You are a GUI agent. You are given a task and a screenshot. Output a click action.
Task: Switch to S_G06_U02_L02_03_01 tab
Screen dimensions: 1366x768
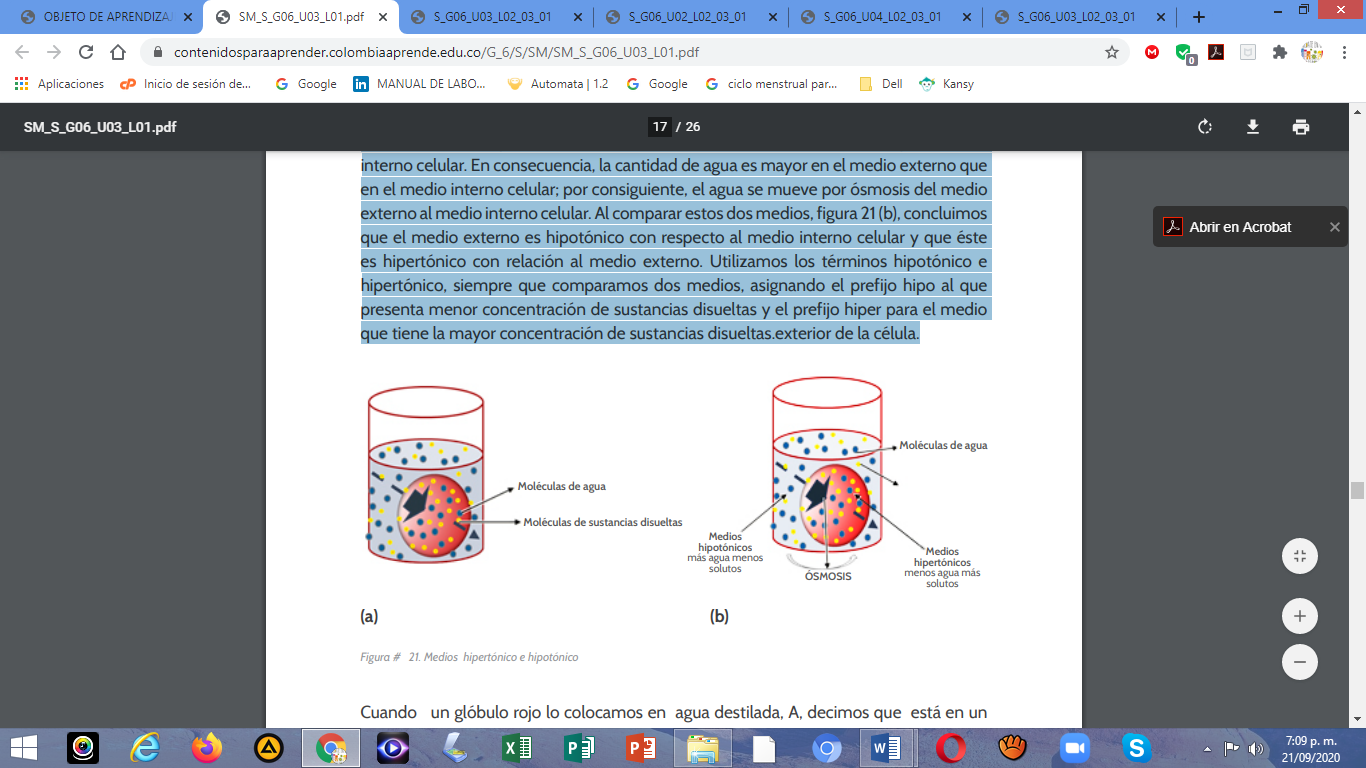pos(689,17)
